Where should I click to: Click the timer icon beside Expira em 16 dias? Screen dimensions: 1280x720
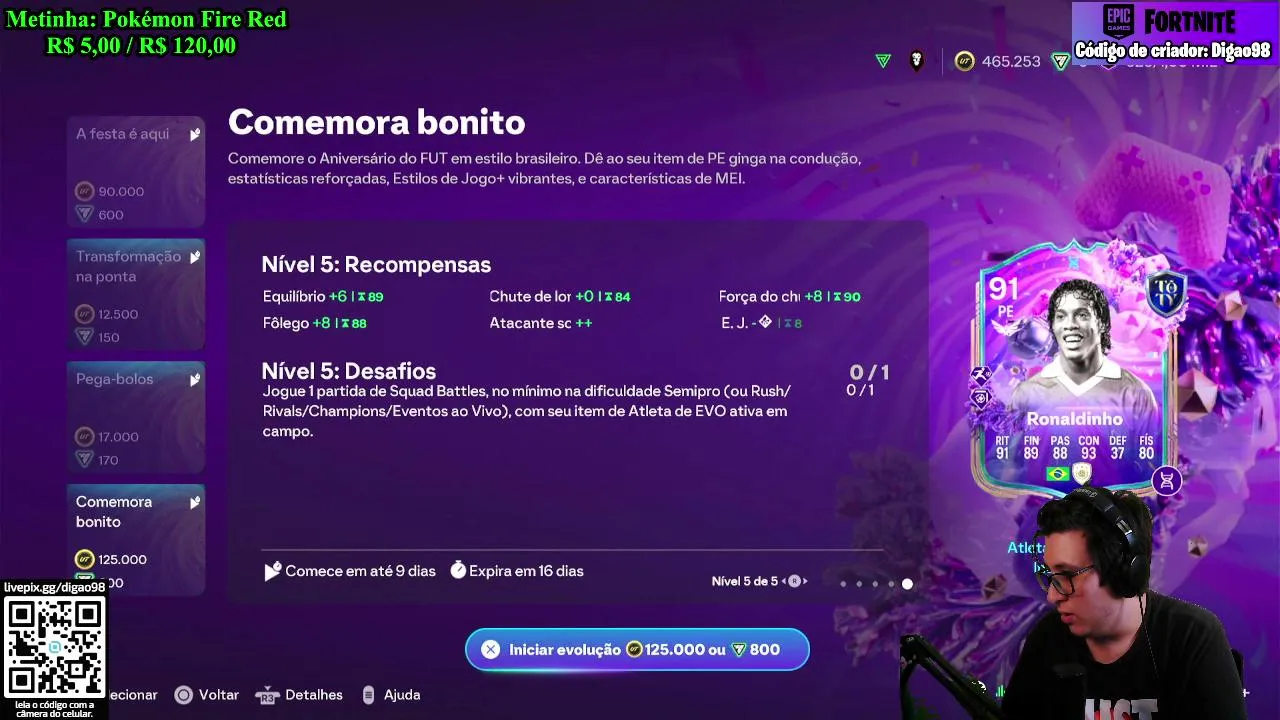[458, 570]
